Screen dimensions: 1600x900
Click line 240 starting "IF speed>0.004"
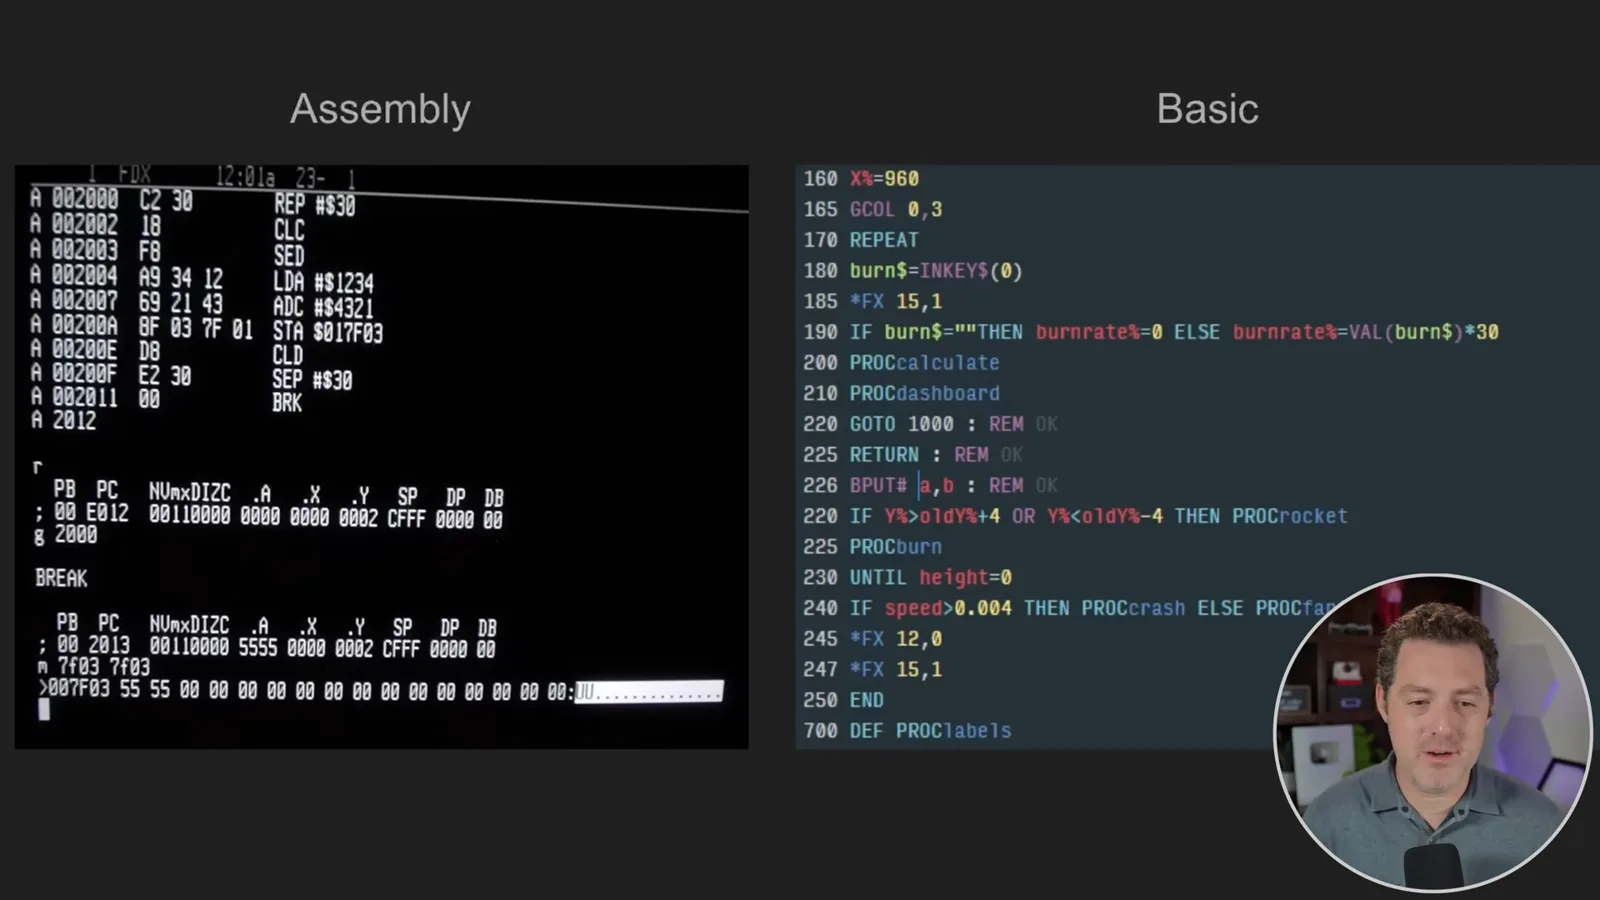[x=1069, y=608]
